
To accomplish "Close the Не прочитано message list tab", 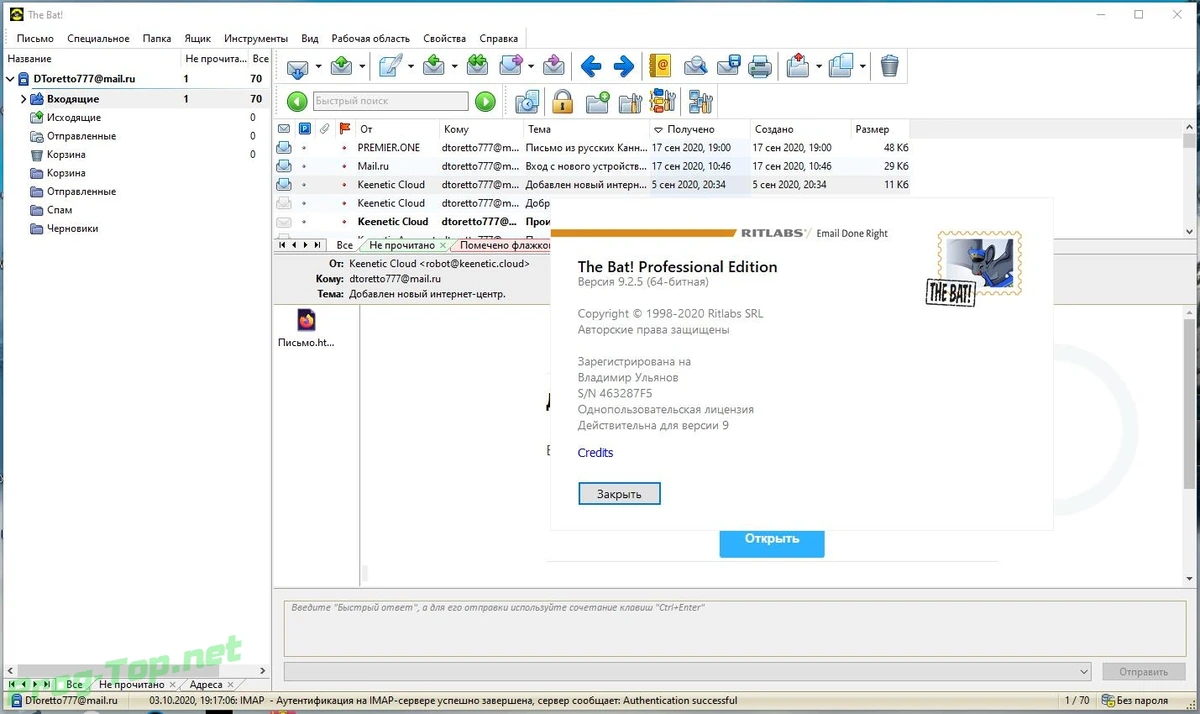I will point(444,245).
